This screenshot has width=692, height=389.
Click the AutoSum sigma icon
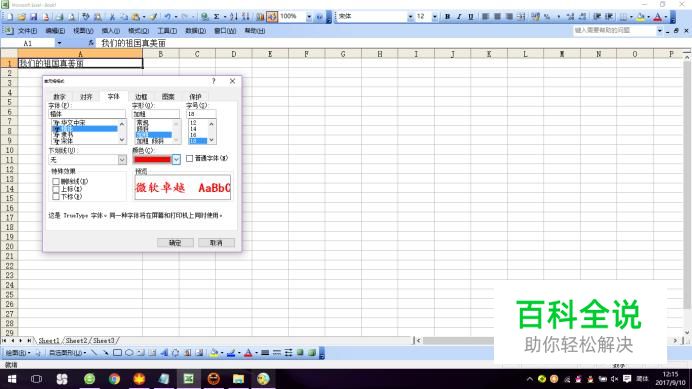tap(217, 17)
